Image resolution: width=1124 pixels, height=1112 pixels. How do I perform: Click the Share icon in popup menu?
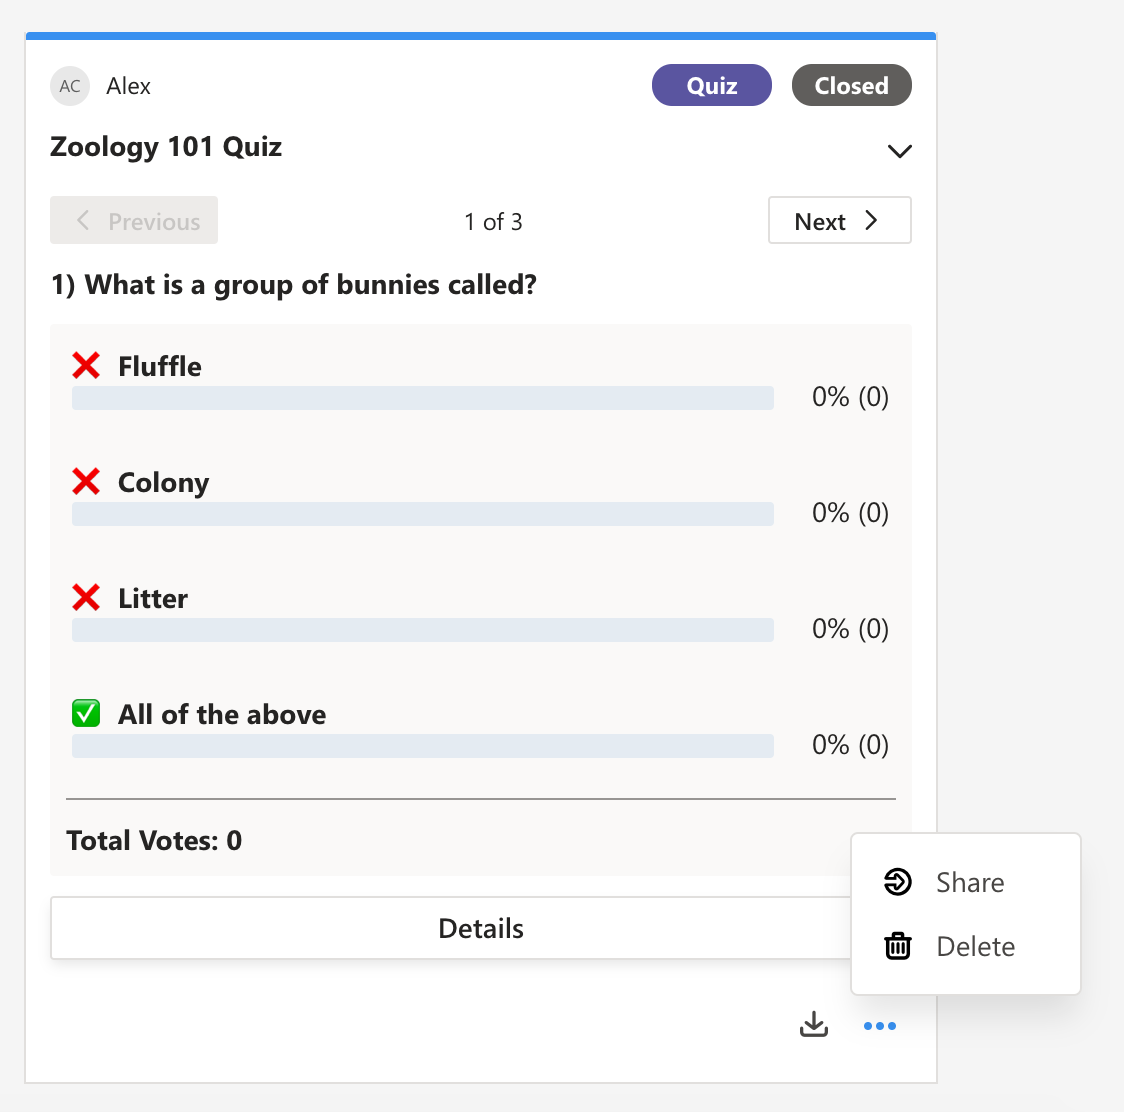tap(898, 882)
